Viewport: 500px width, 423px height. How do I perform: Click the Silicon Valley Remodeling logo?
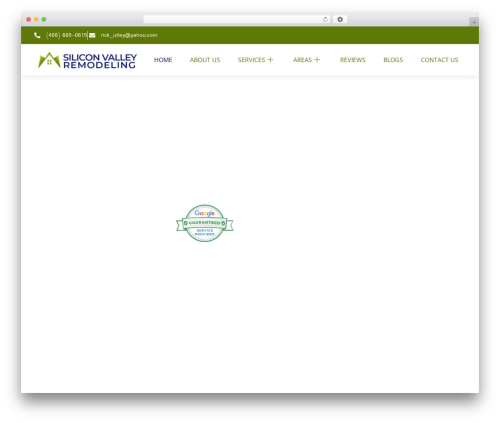point(87,60)
